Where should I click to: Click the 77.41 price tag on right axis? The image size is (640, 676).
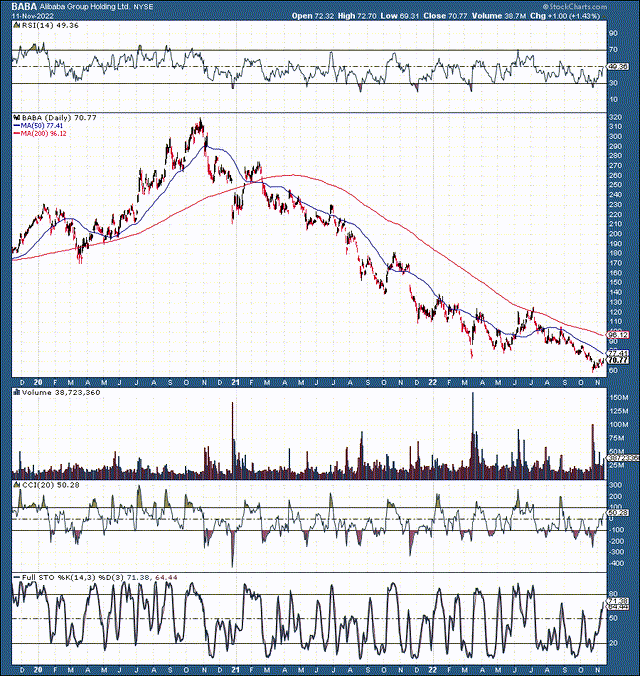618,353
